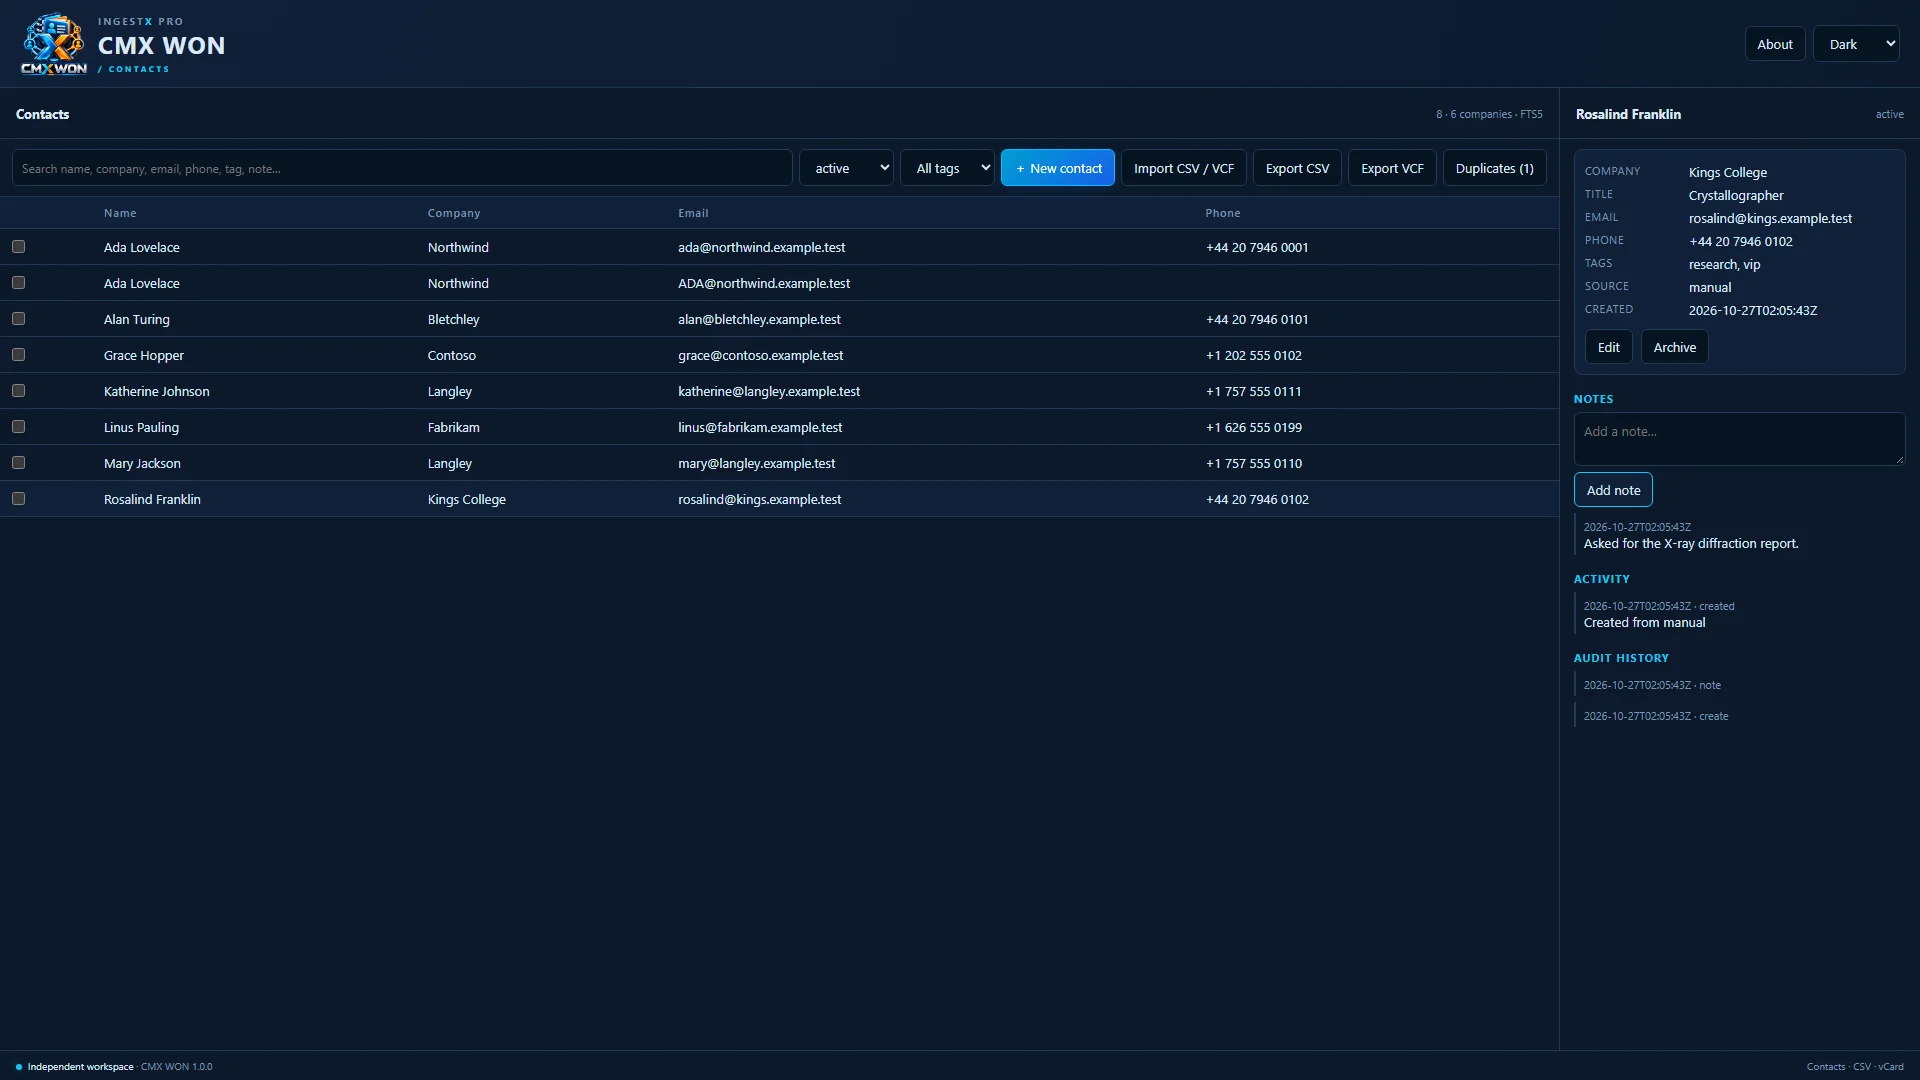
Task: Toggle the Katherine Johnson row checkbox
Action: pyautogui.click(x=18, y=391)
